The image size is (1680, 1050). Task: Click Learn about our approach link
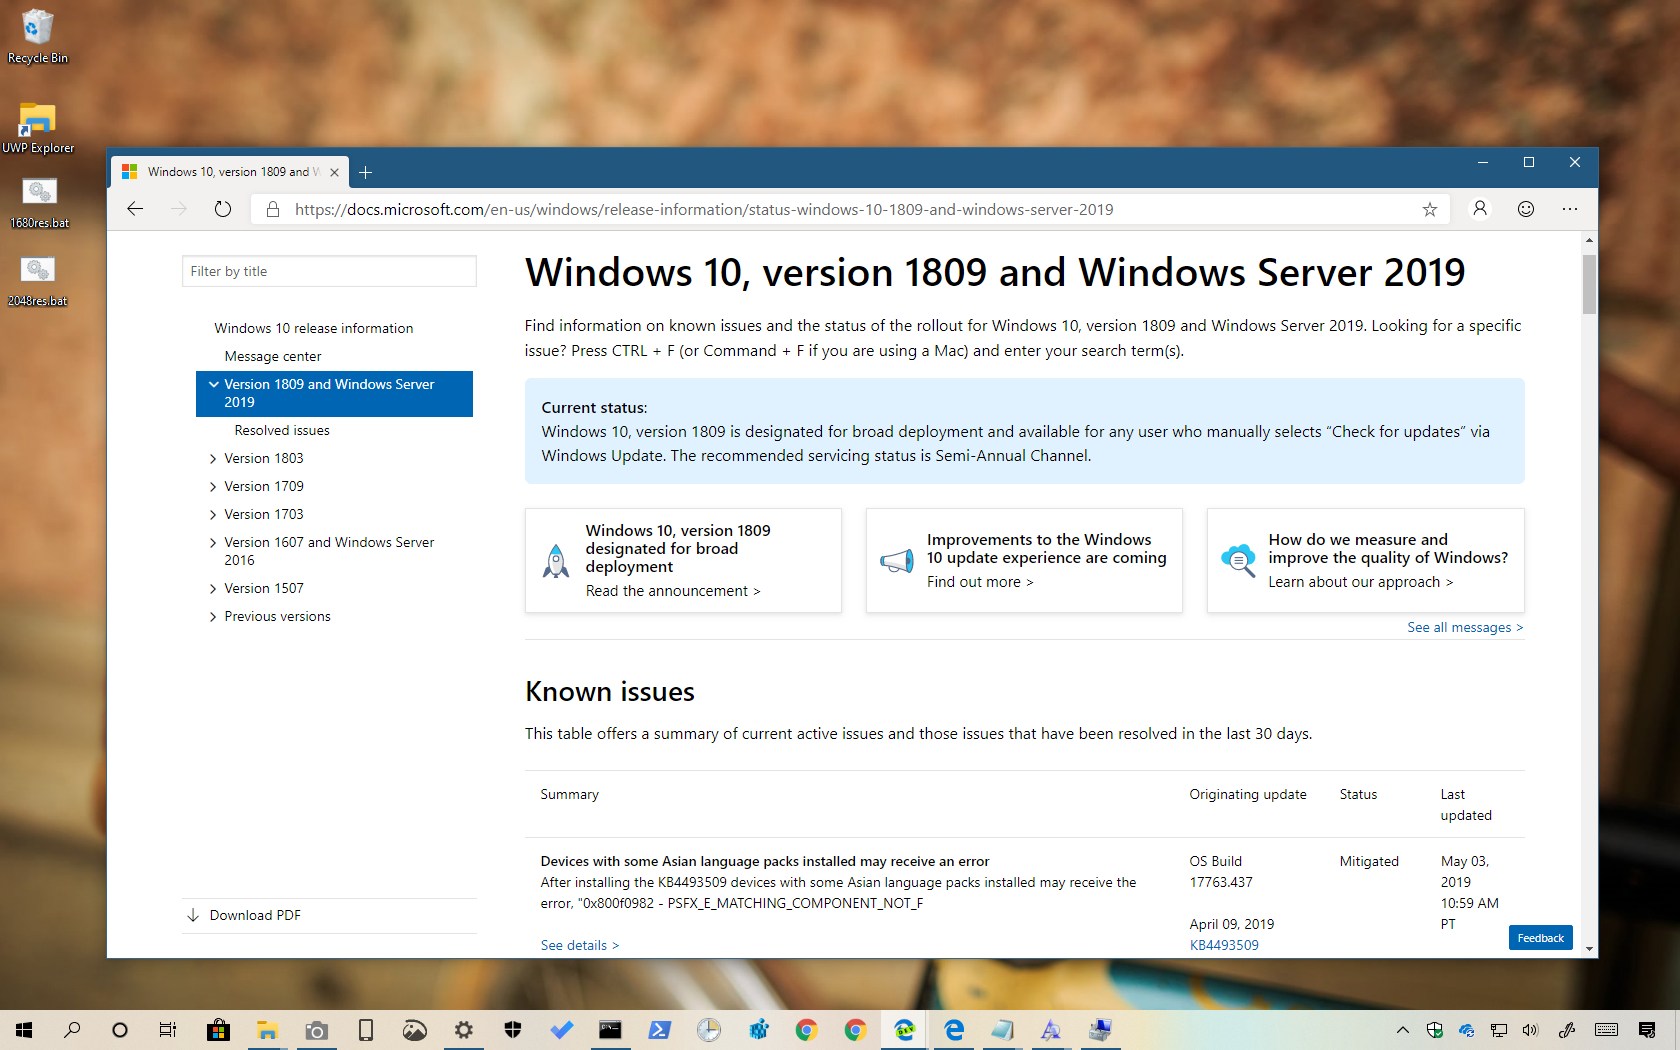pos(1361,582)
